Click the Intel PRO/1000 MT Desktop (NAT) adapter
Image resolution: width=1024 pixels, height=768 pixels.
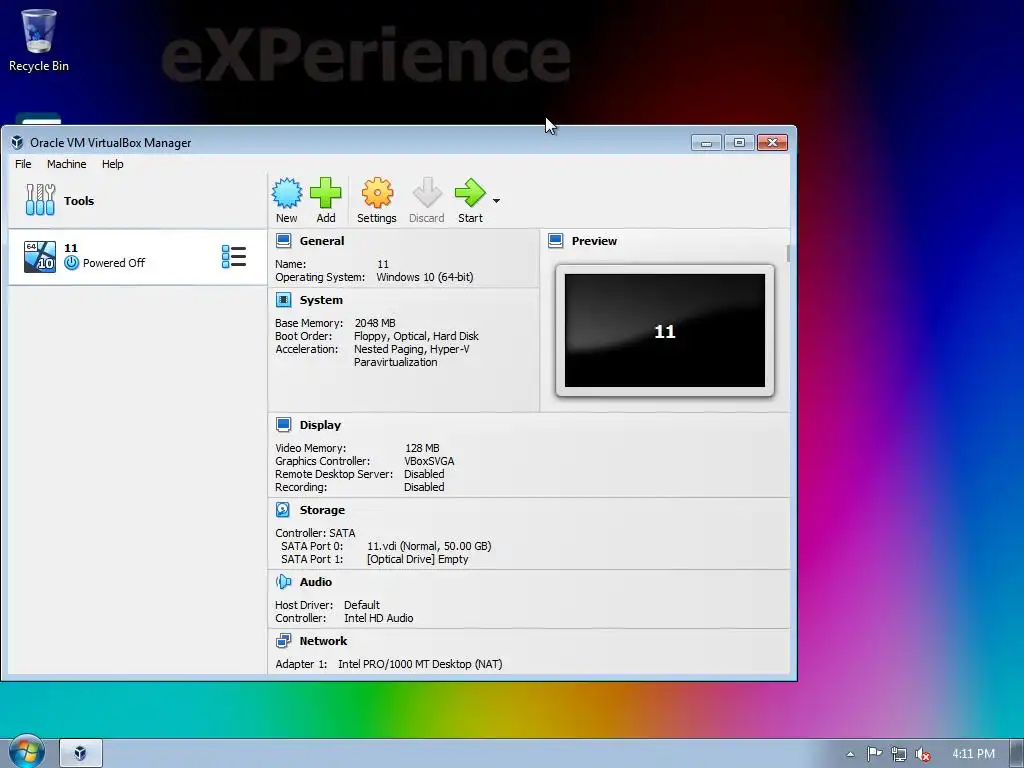click(420, 664)
